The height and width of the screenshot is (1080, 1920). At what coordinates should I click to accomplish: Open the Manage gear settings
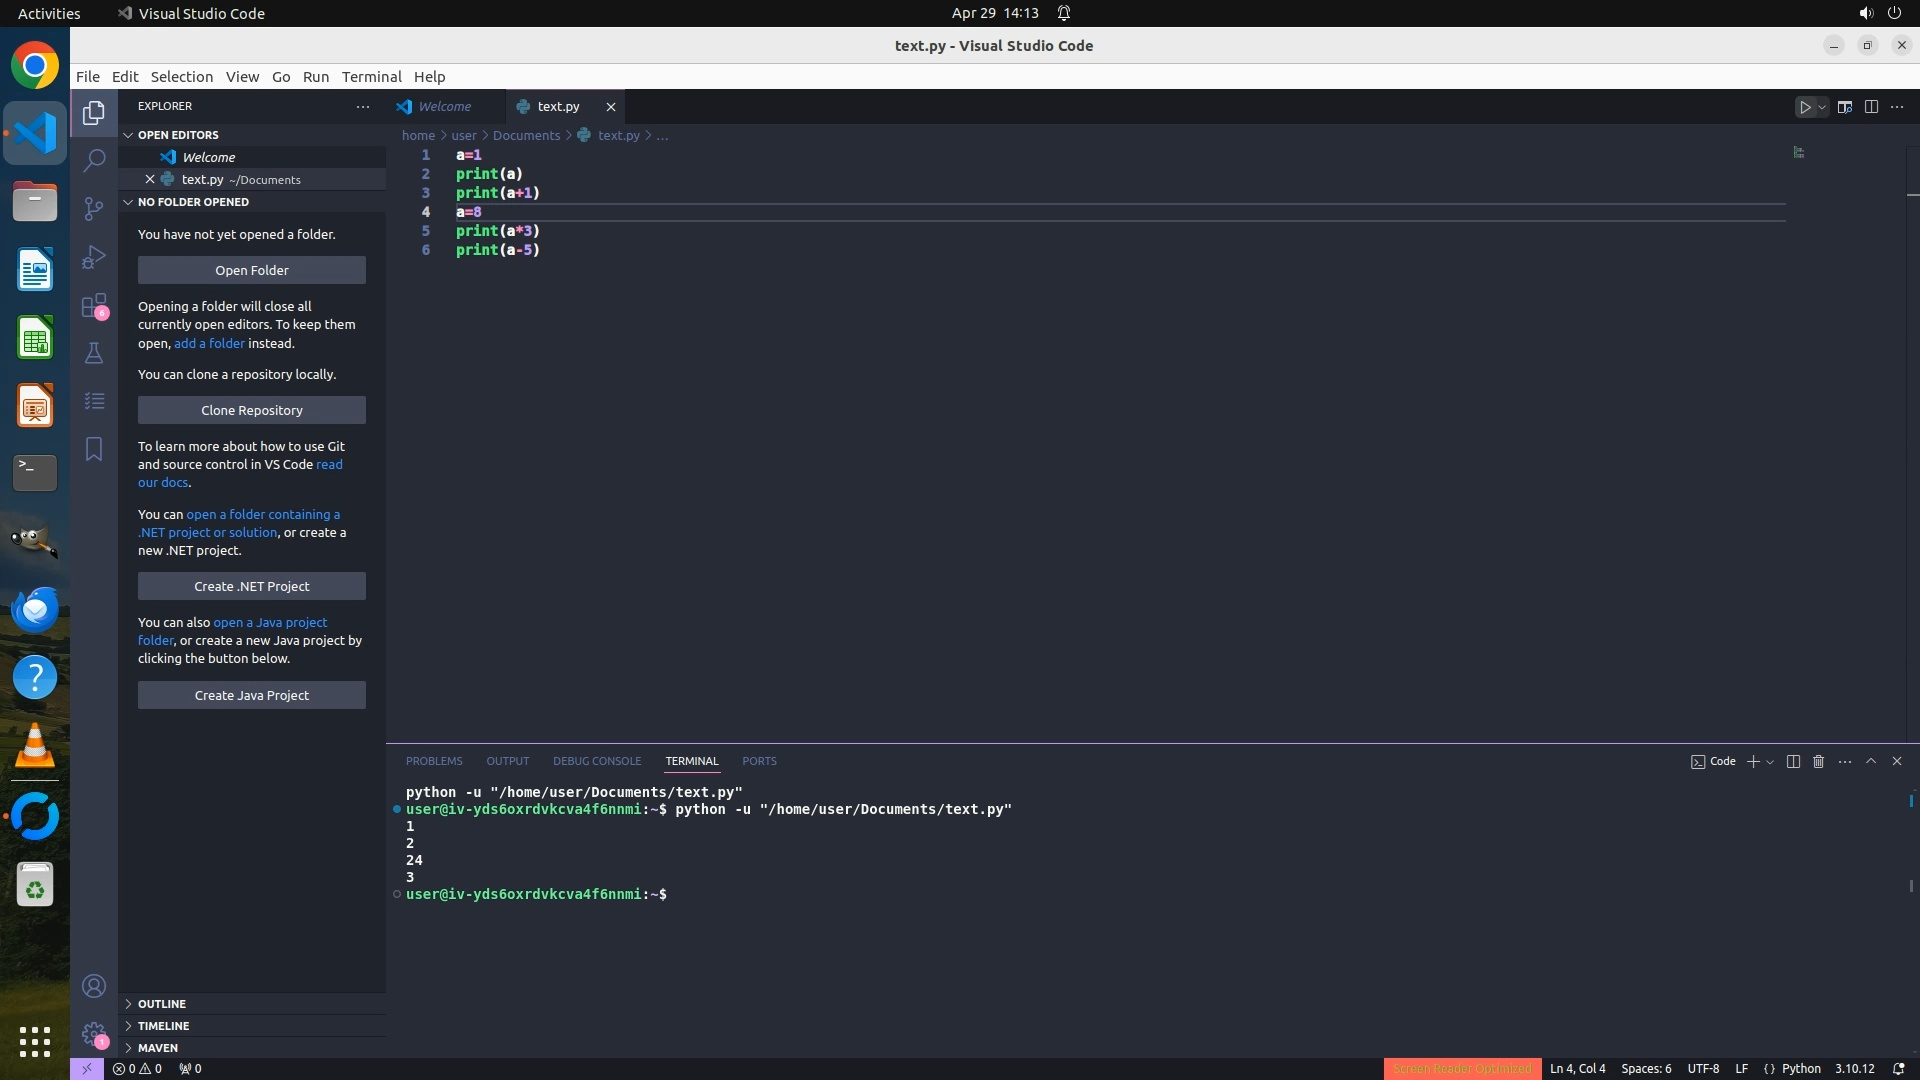[x=94, y=1034]
